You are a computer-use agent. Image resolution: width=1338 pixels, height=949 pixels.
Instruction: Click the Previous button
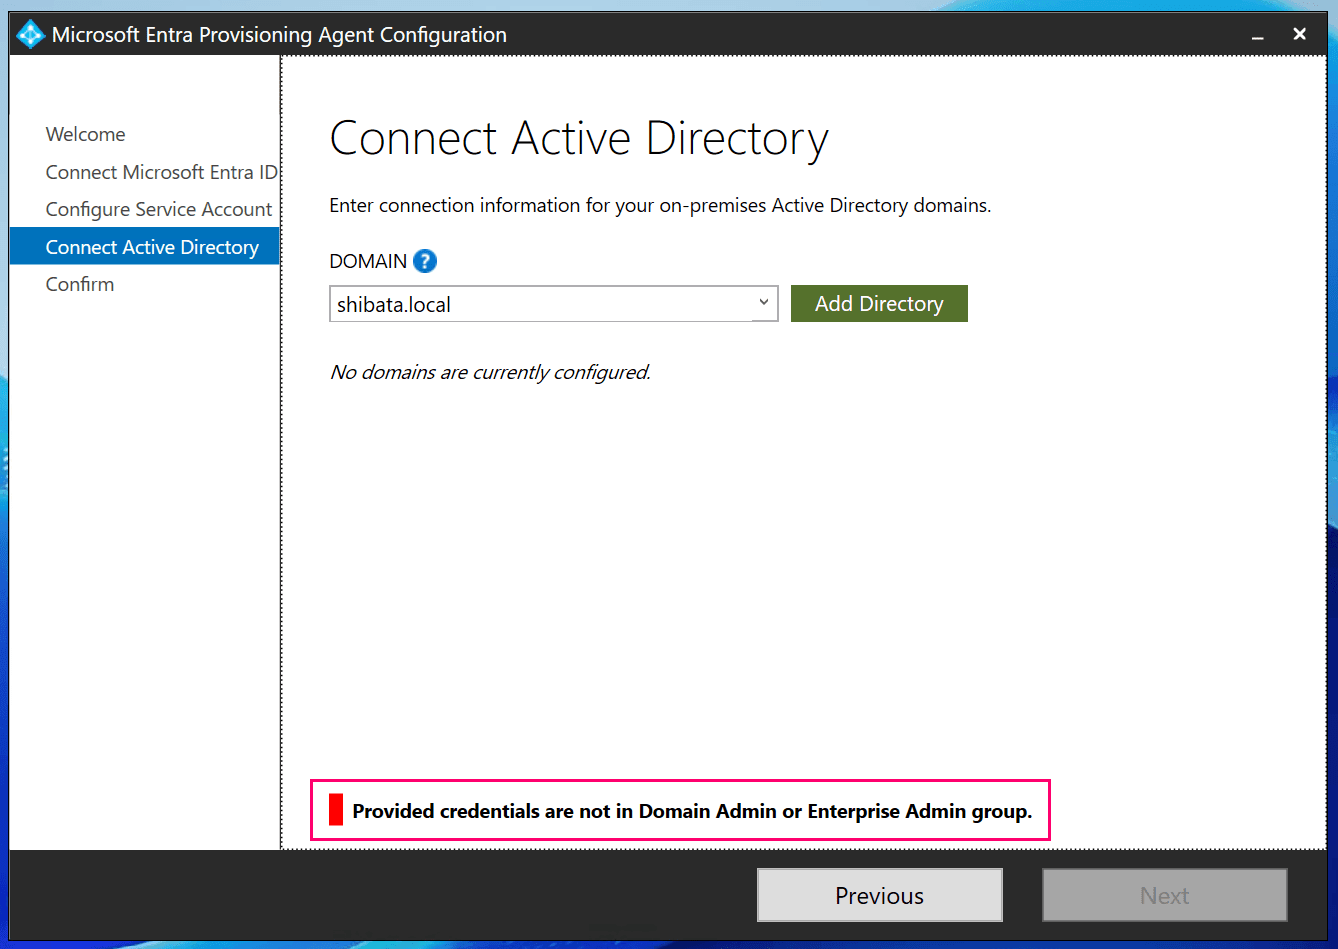tap(880, 895)
